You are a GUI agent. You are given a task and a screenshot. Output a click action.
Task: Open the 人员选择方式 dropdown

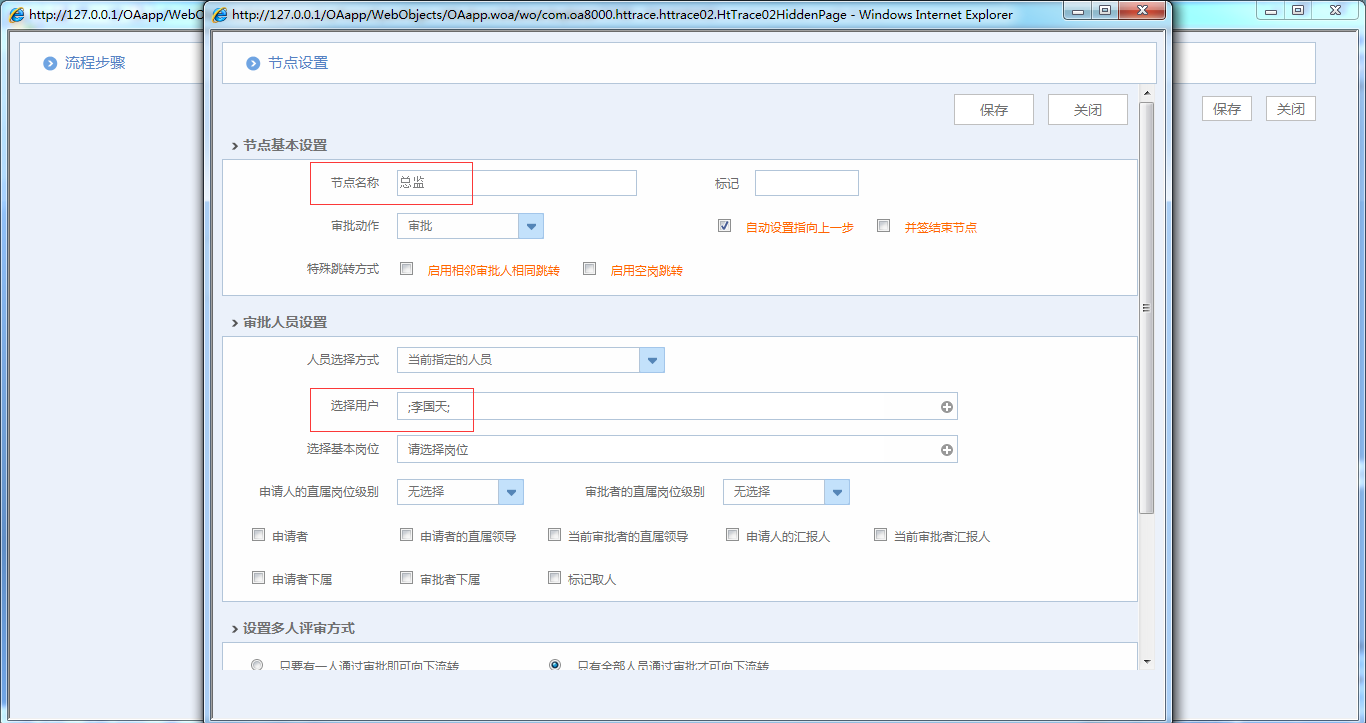click(651, 359)
